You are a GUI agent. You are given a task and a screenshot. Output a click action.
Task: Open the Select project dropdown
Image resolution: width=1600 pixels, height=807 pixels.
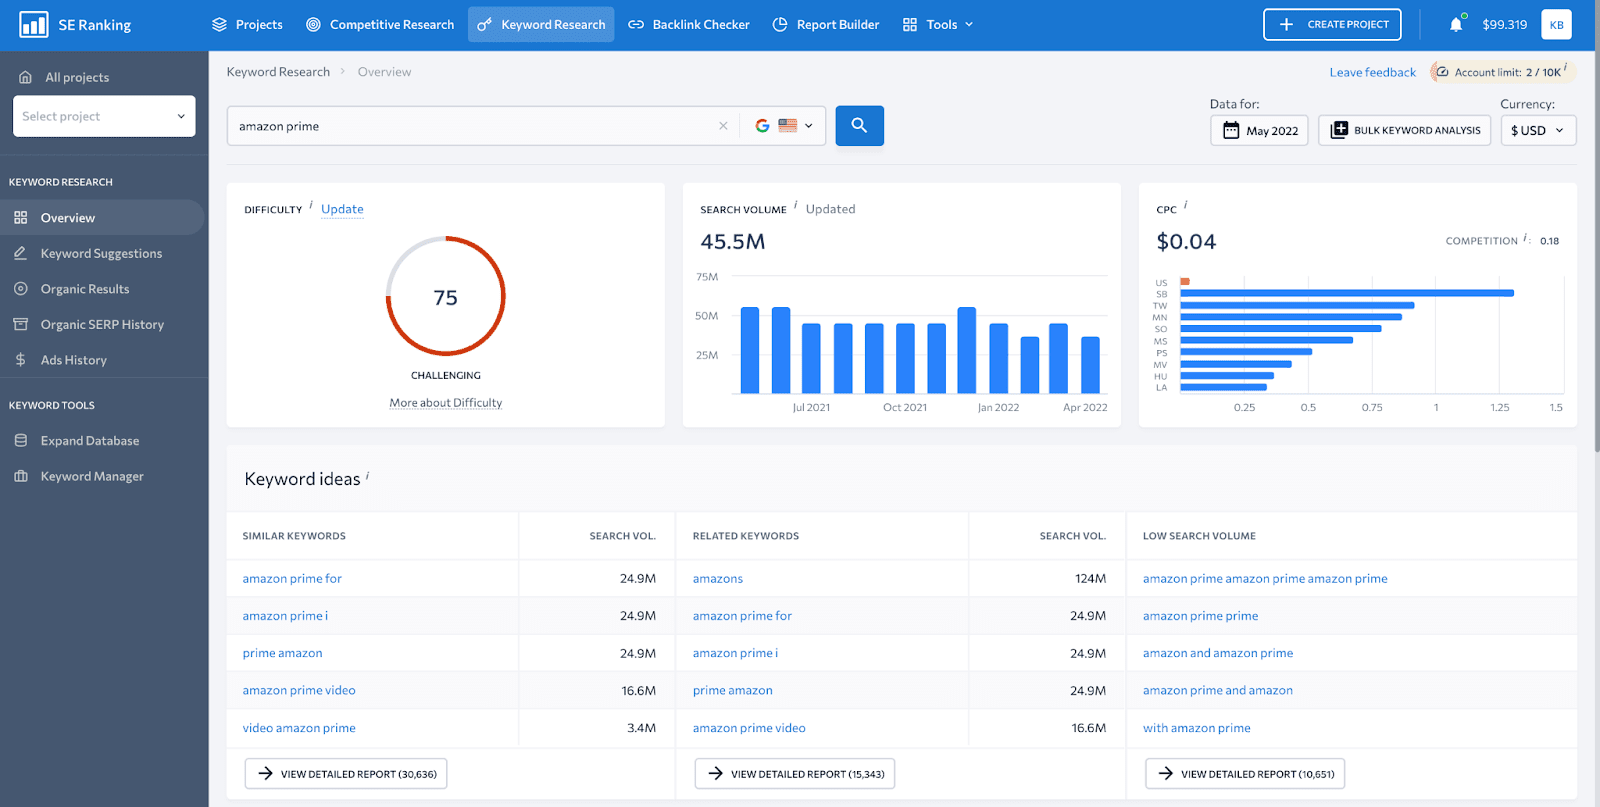(x=104, y=116)
